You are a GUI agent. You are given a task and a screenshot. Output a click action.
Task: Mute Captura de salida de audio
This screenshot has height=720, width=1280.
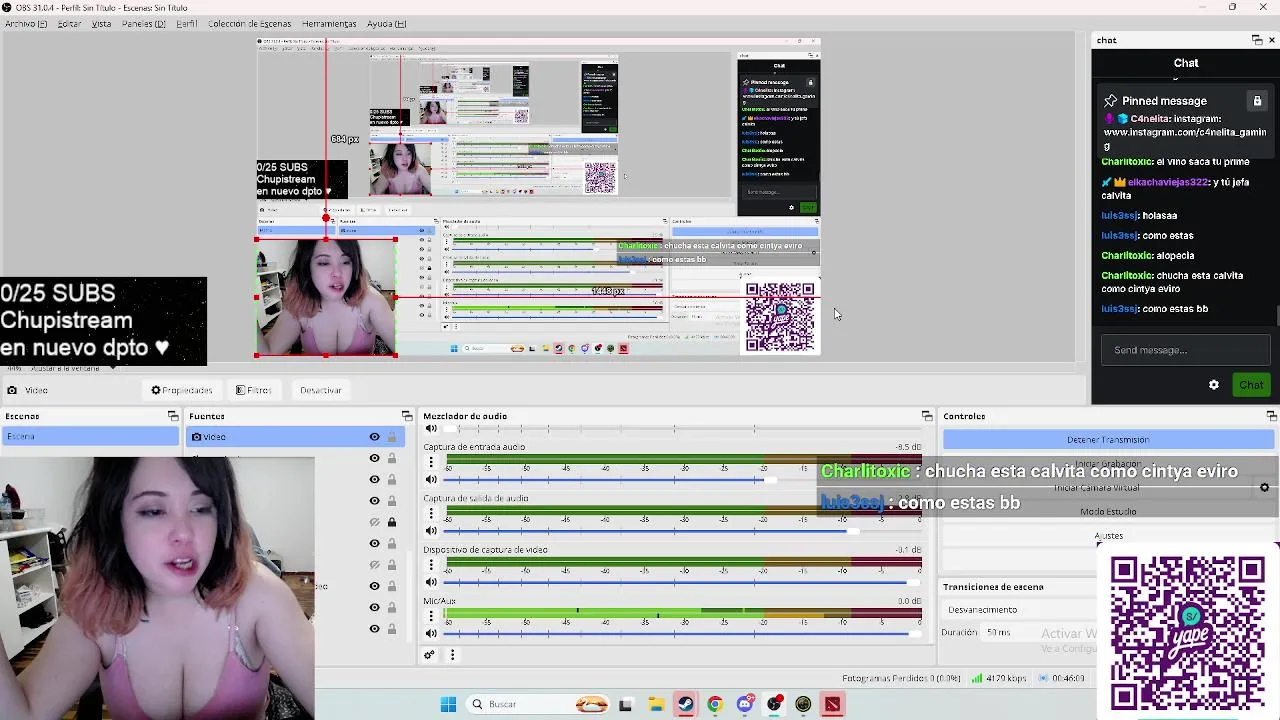click(431, 531)
